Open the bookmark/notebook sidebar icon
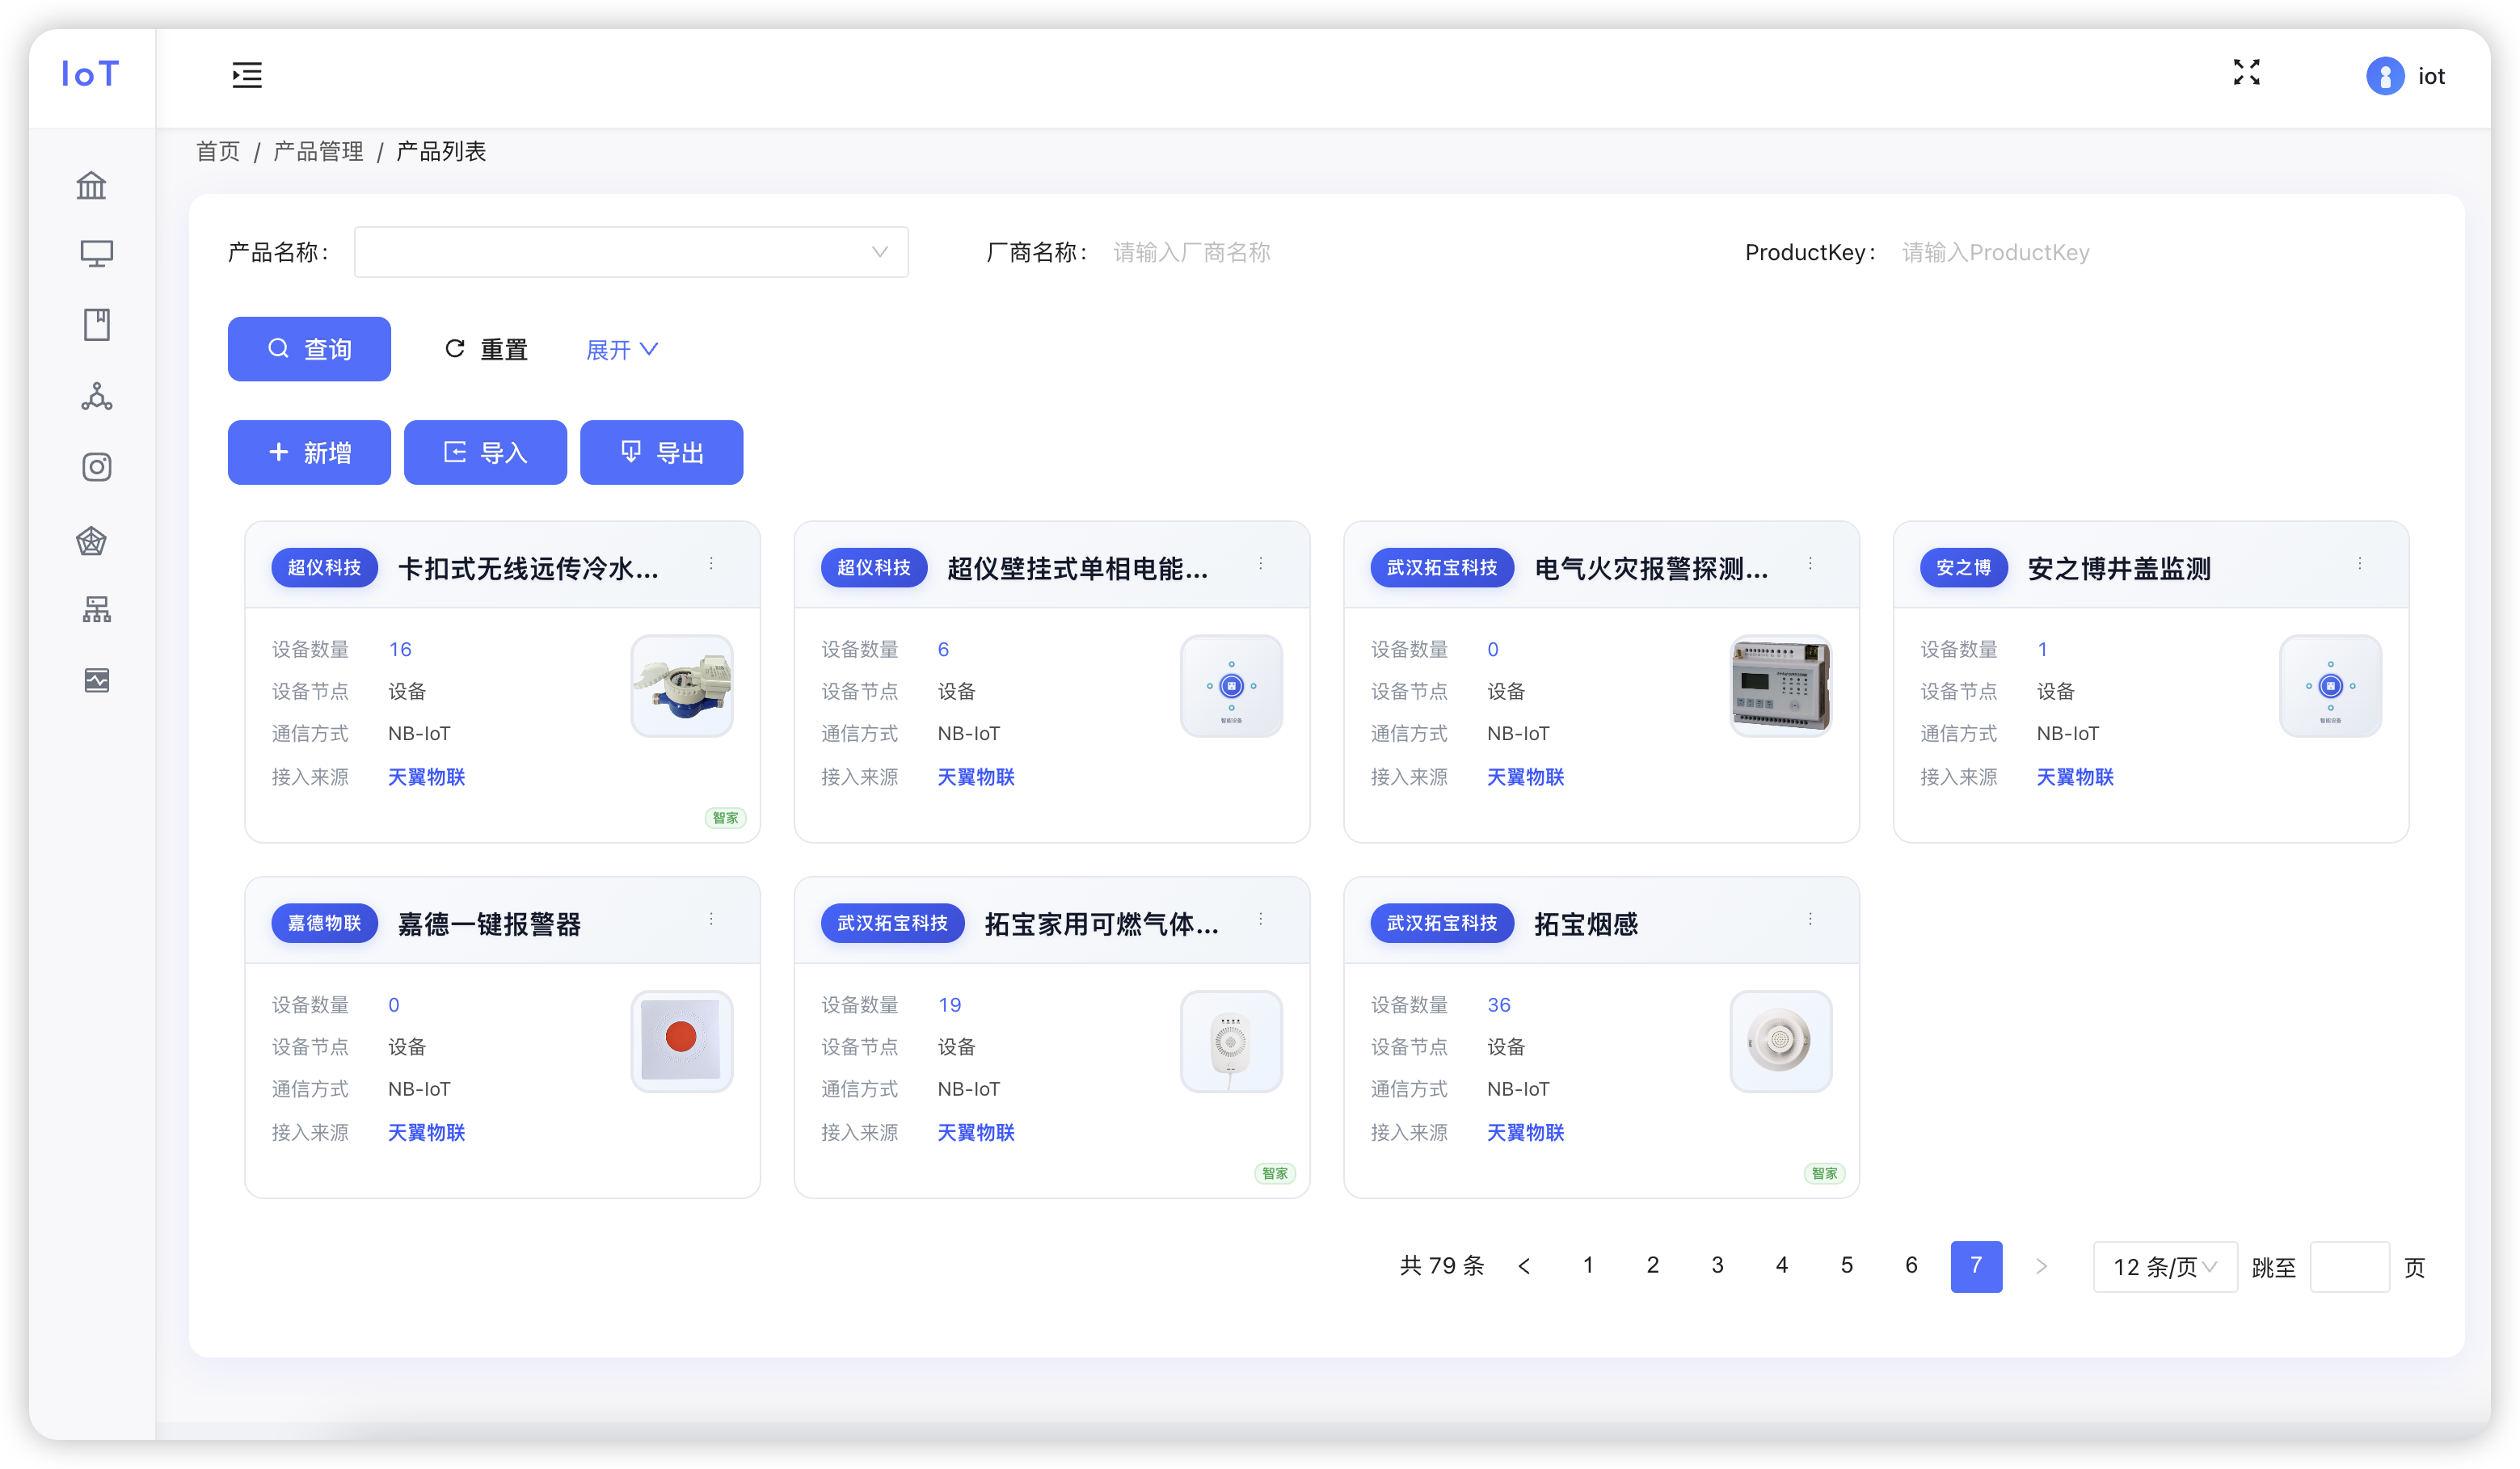Image resolution: width=2520 pixels, height=1469 pixels. (96, 324)
